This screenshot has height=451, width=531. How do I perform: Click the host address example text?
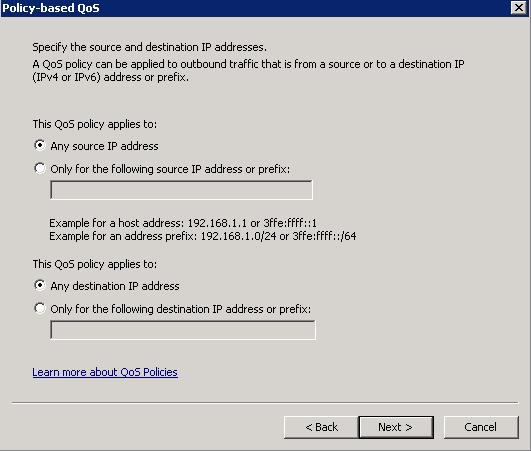[183, 223]
